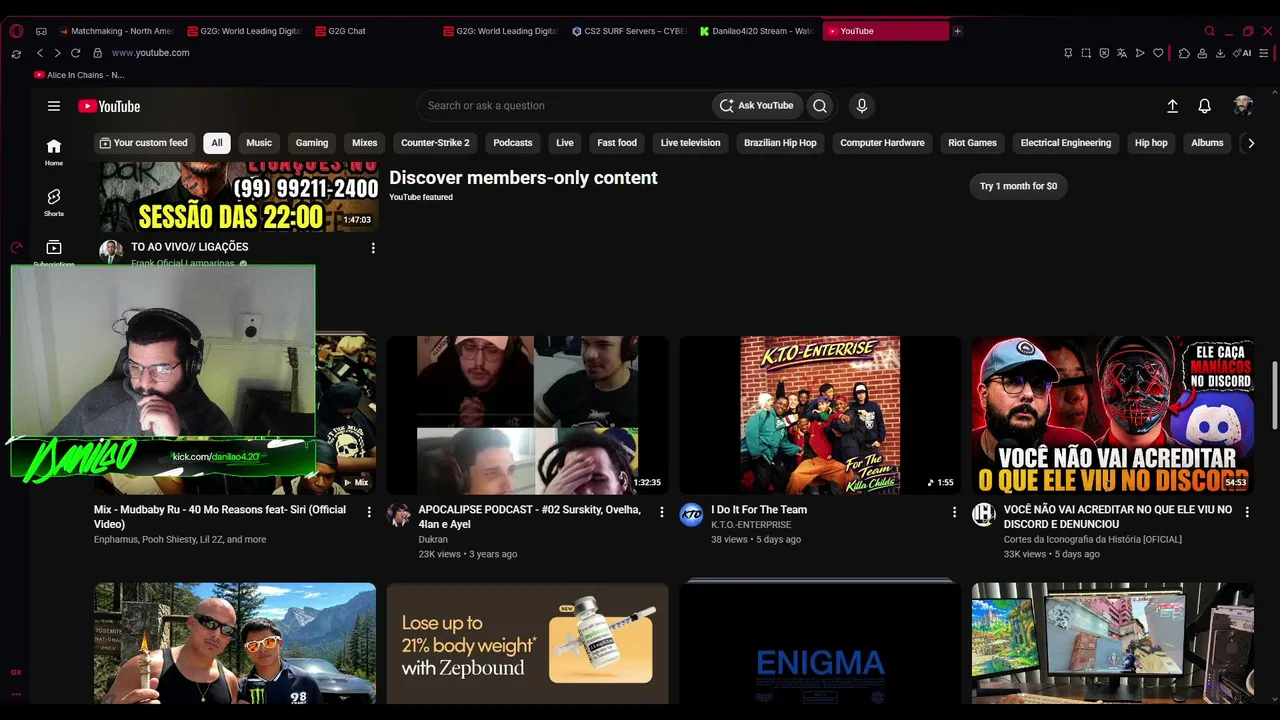Image resolution: width=1280 pixels, height=720 pixels.
Task: Open the ENIGMA video thumbnail
Action: 820,644
